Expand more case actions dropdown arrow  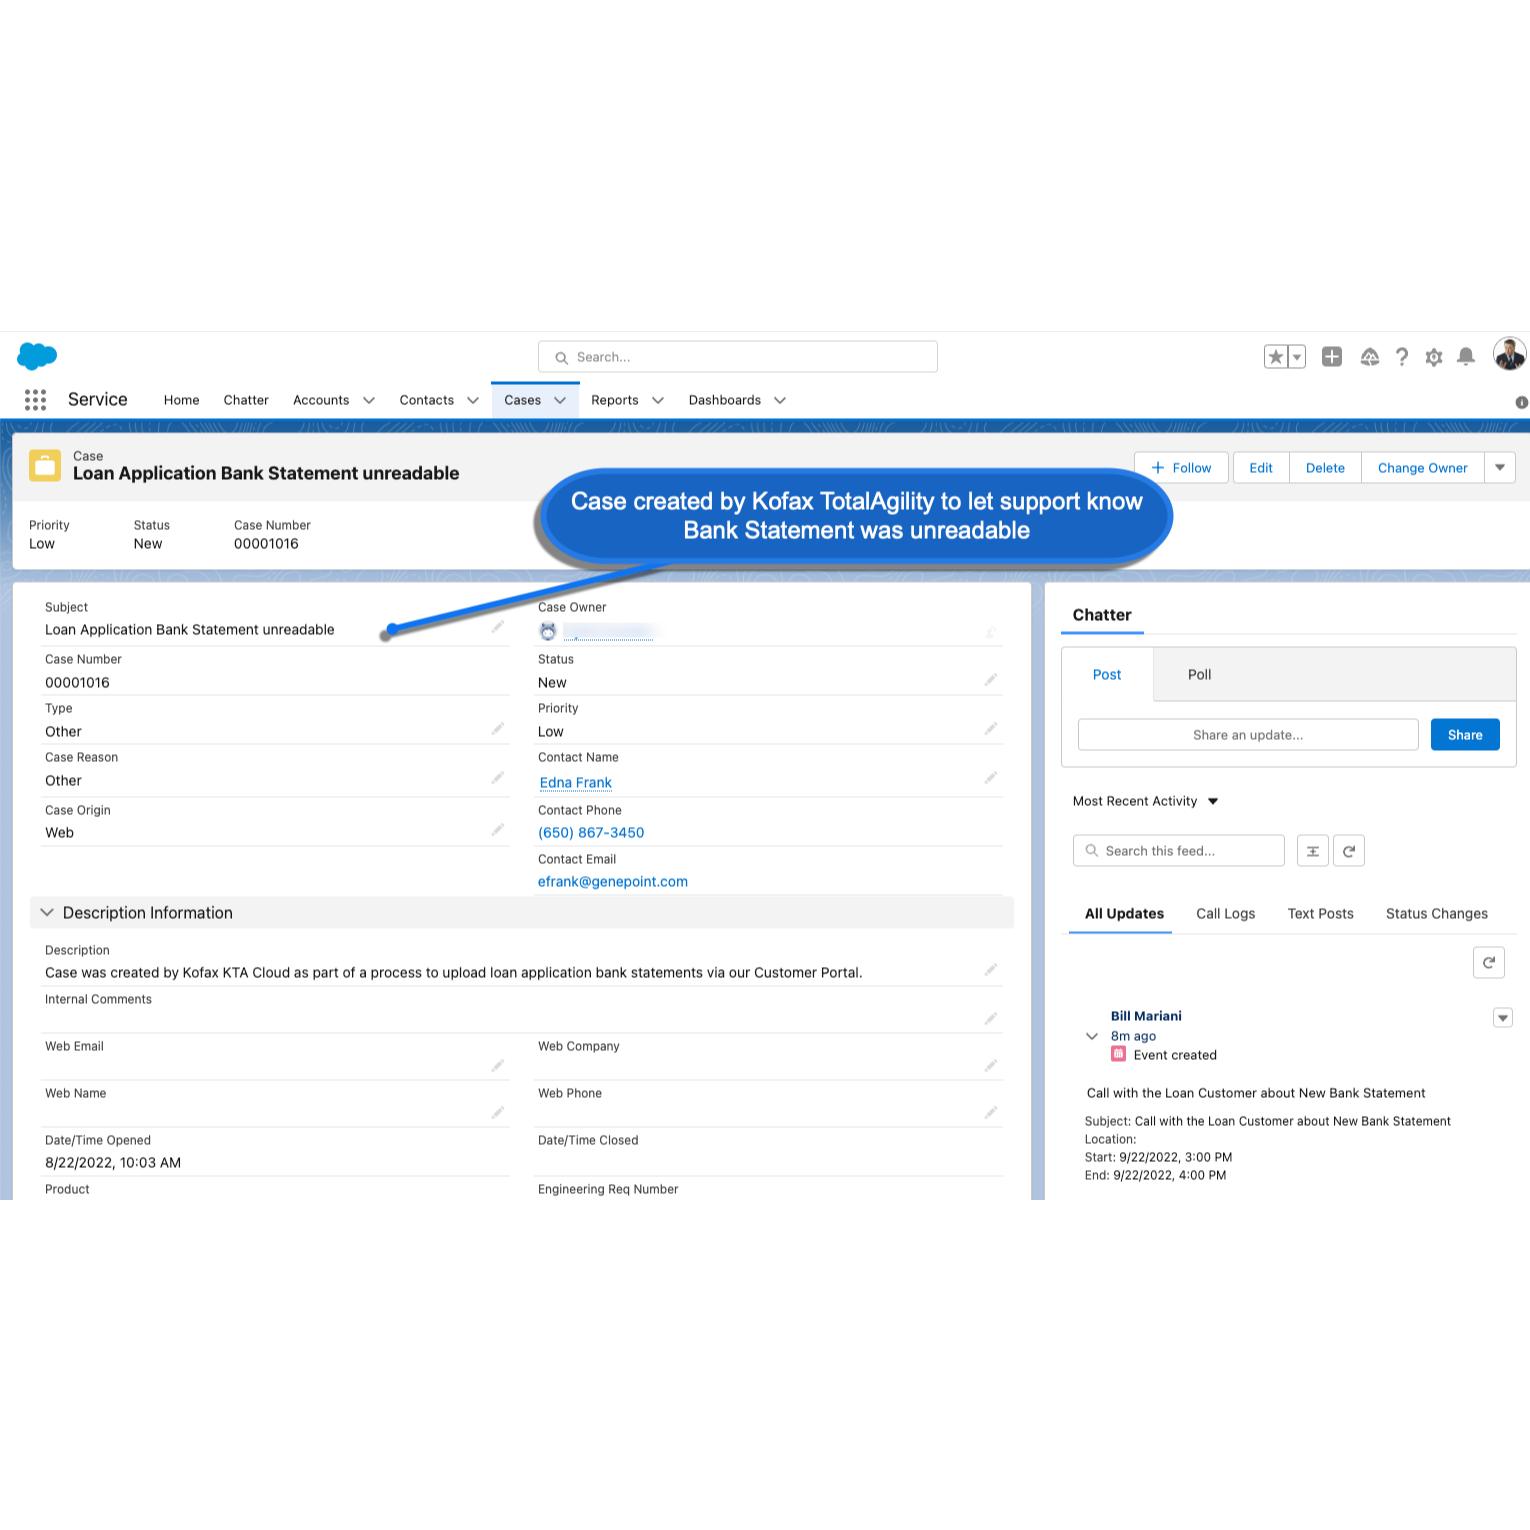click(1499, 468)
